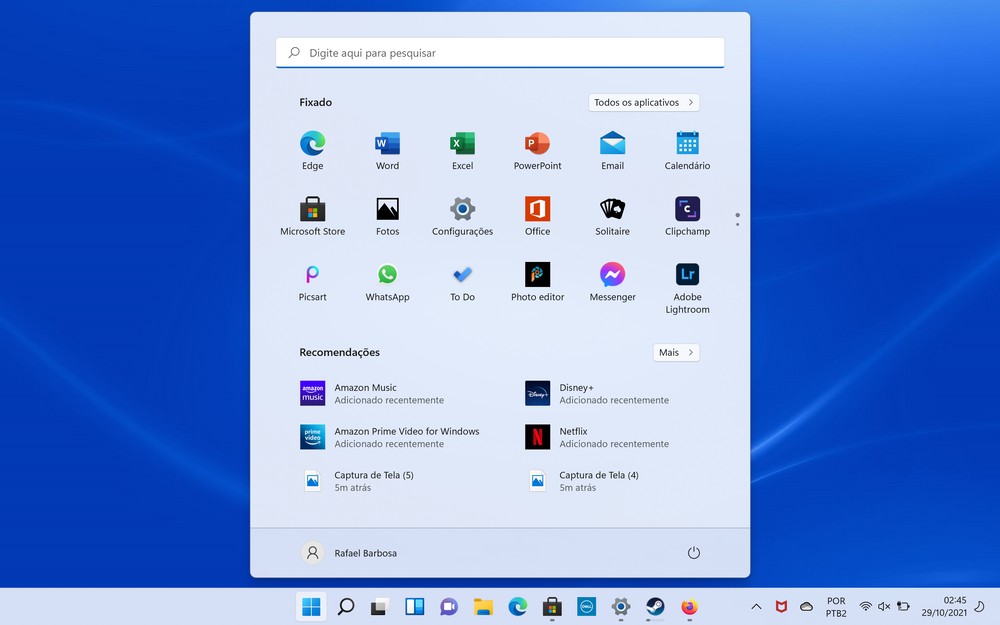Select Amazon Prime Video for Windows
Viewport: 1000px width, 625px height.
tap(390, 437)
